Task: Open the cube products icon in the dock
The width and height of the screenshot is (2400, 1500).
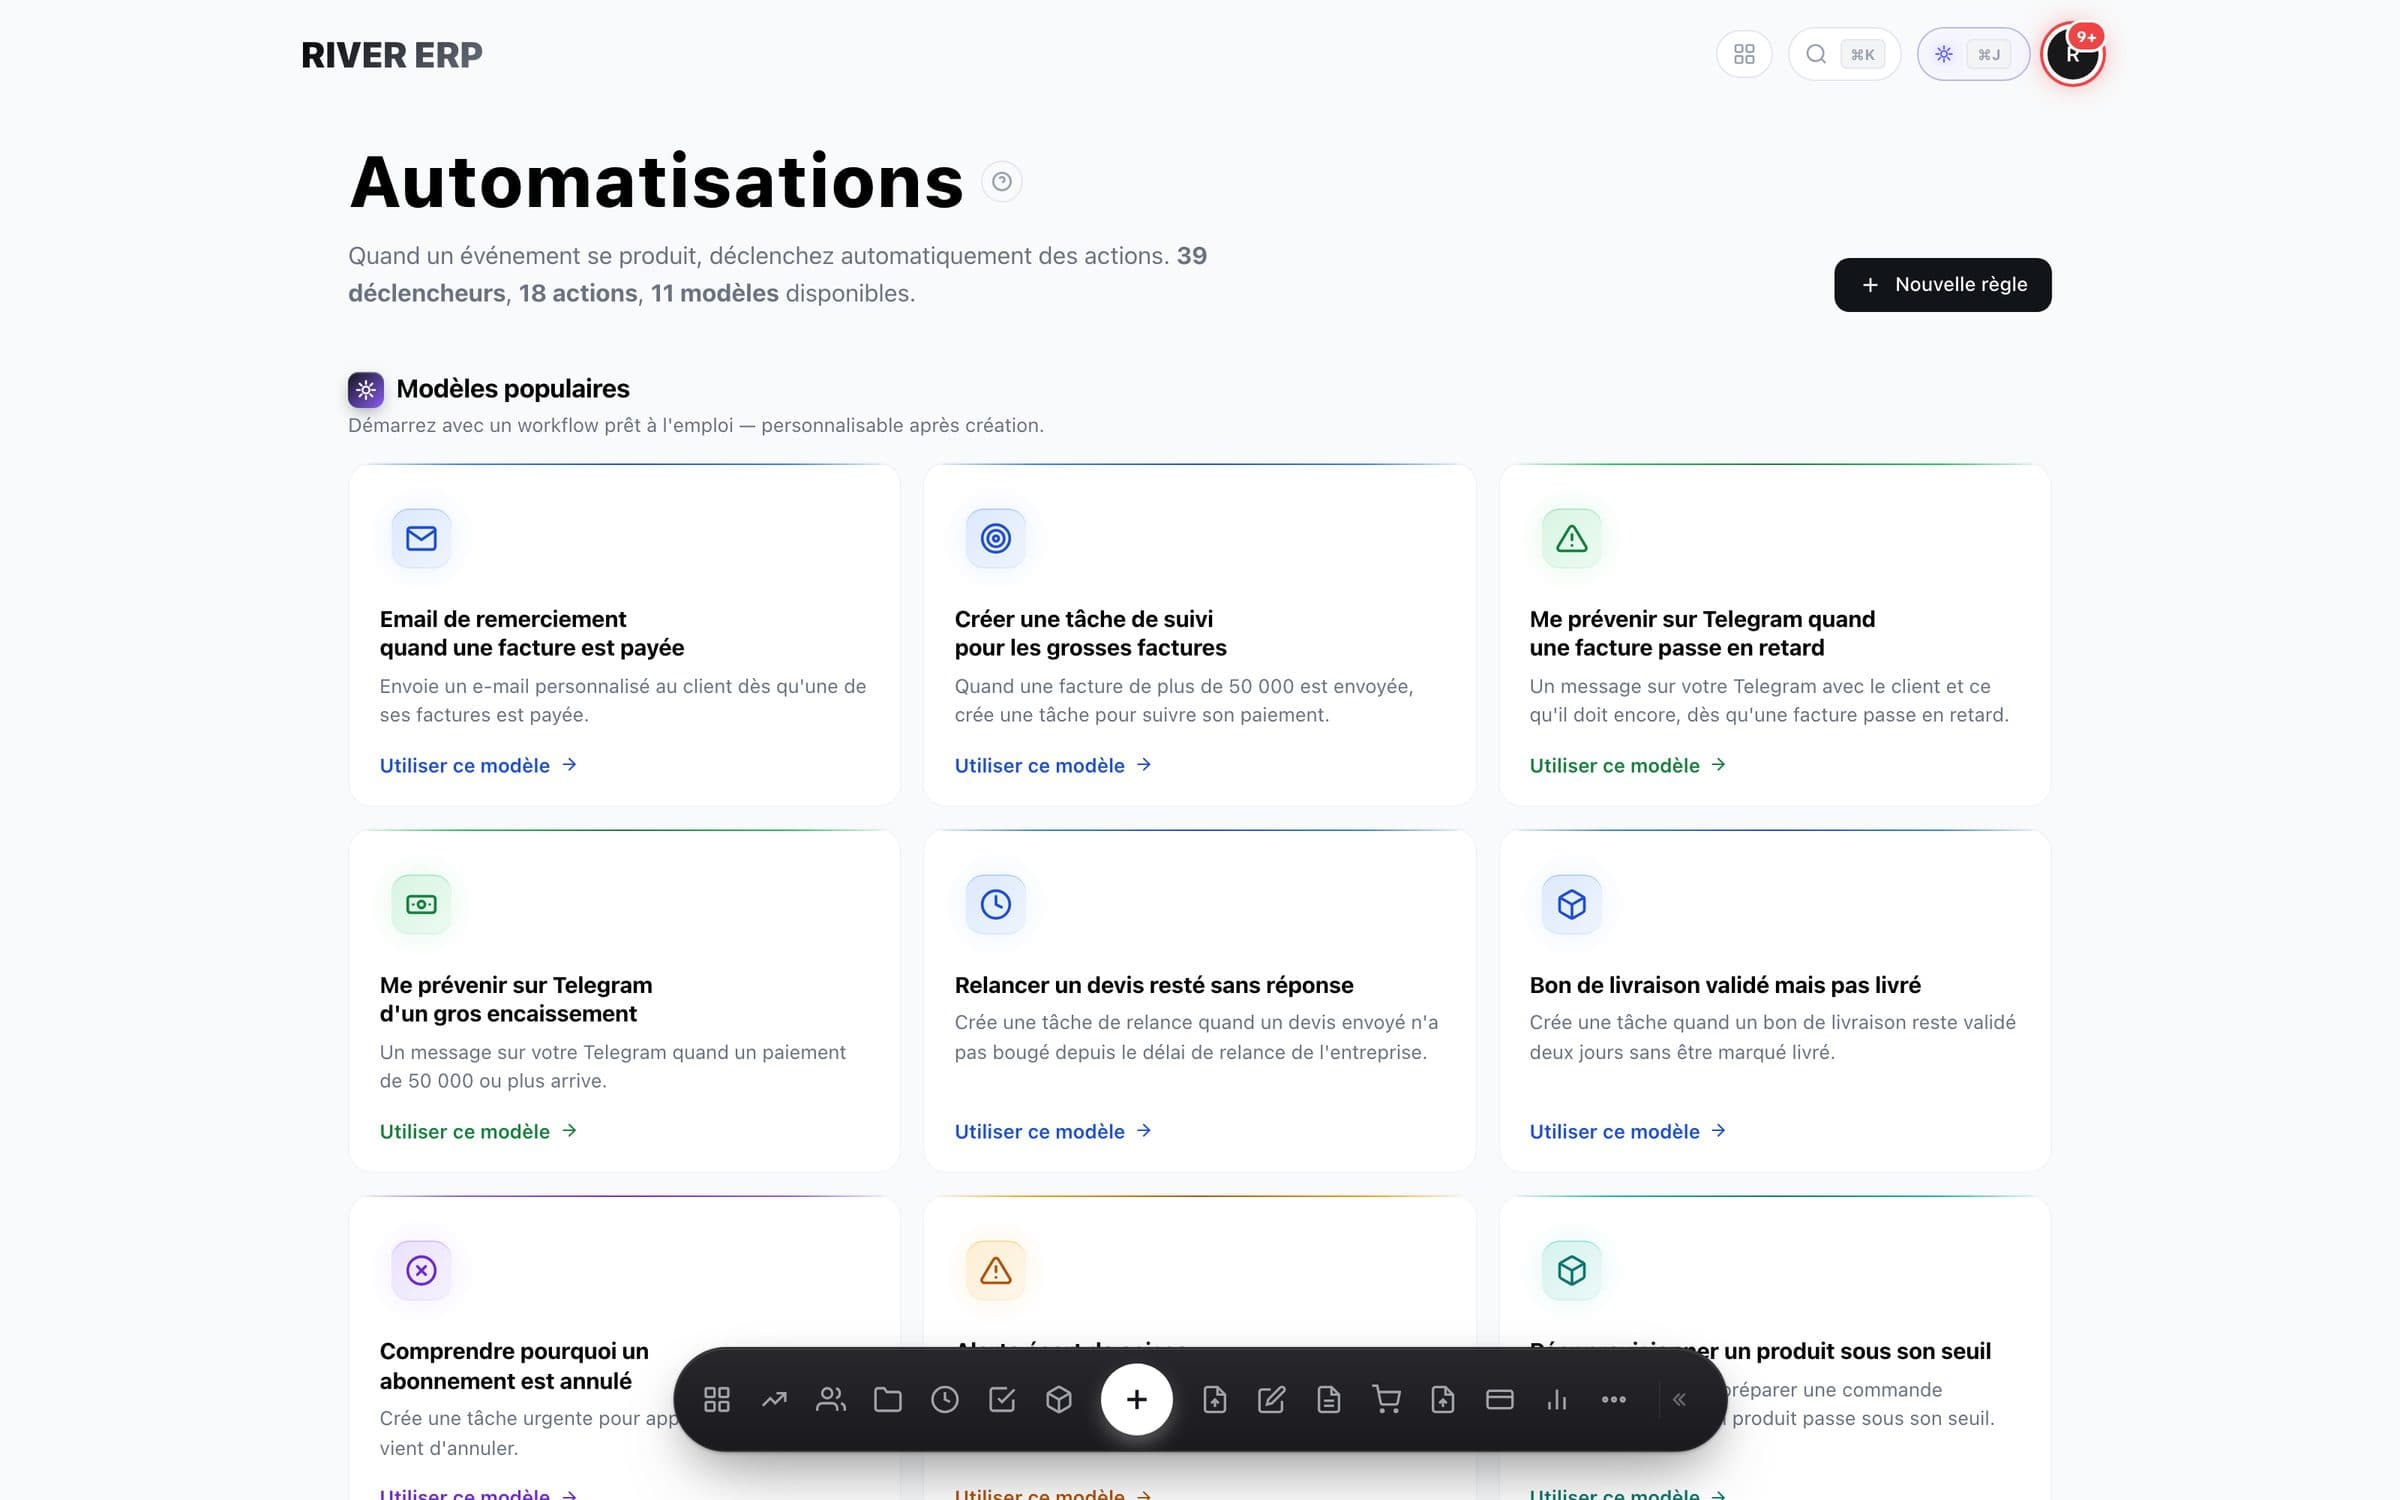Action: click(1059, 1399)
